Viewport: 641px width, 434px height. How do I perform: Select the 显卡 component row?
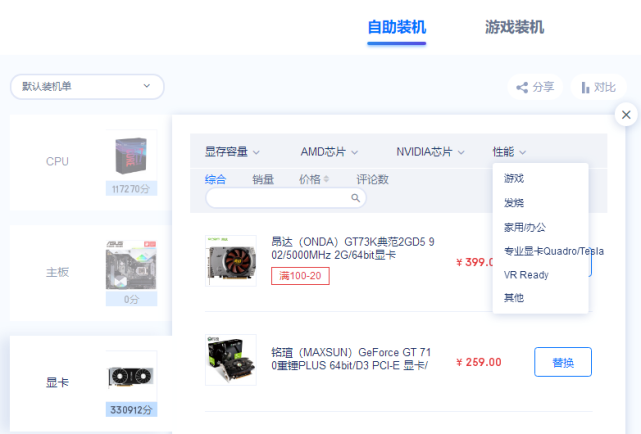[91, 383]
